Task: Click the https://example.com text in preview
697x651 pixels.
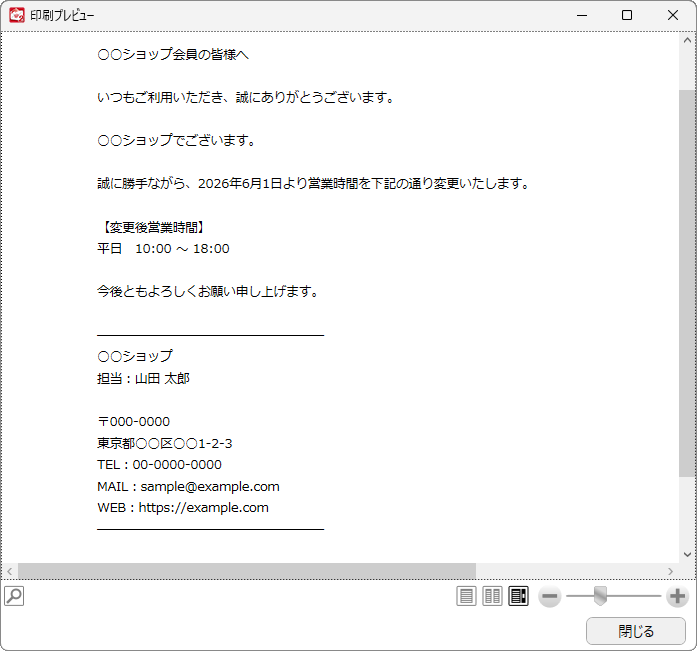Action: [x=204, y=508]
